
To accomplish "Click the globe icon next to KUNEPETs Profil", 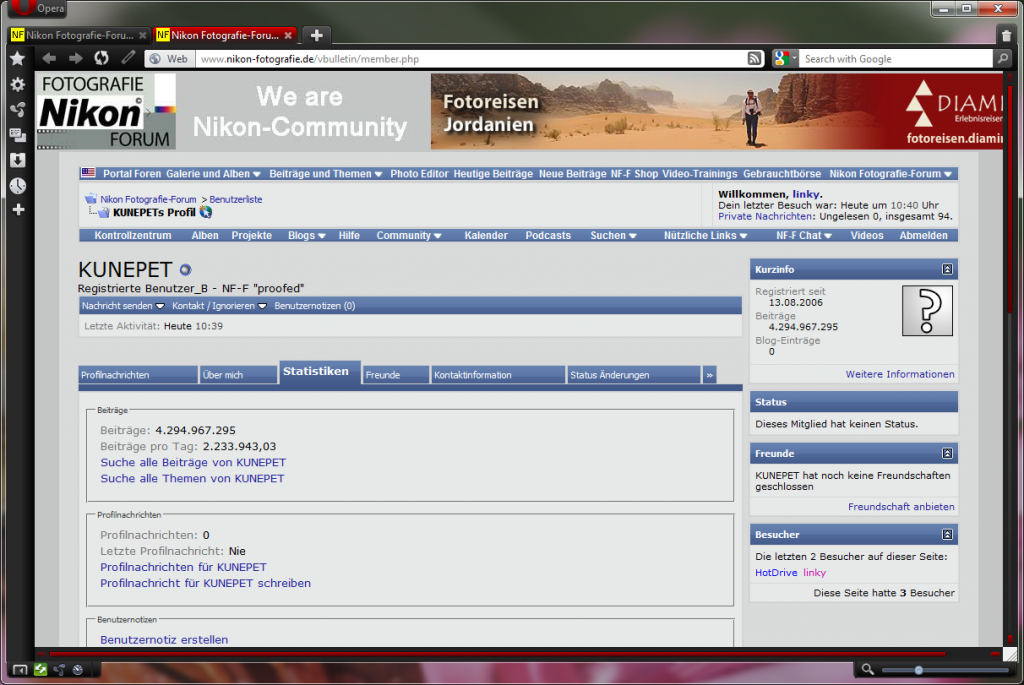I will click(206, 212).
